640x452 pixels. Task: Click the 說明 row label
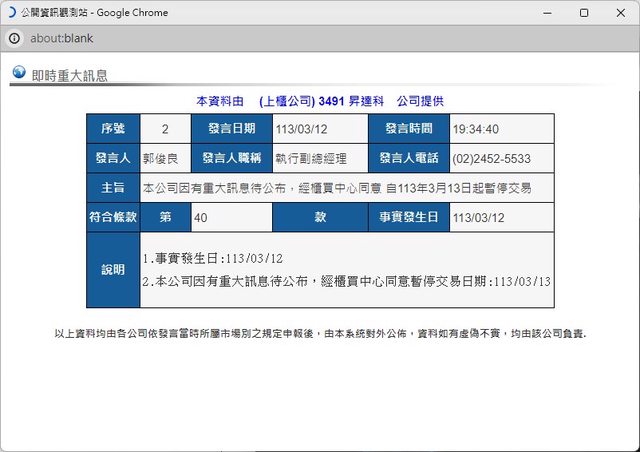(x=113, y=270)
